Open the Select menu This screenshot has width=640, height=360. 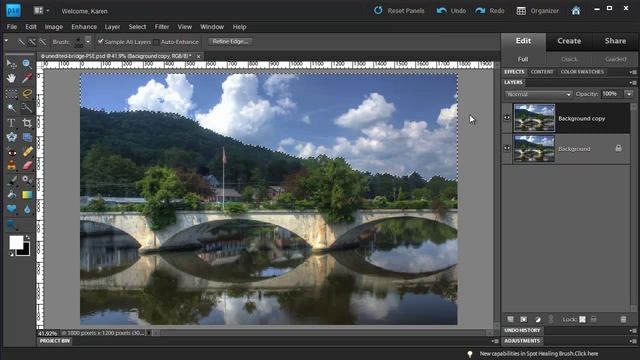(x=137, y=27)
